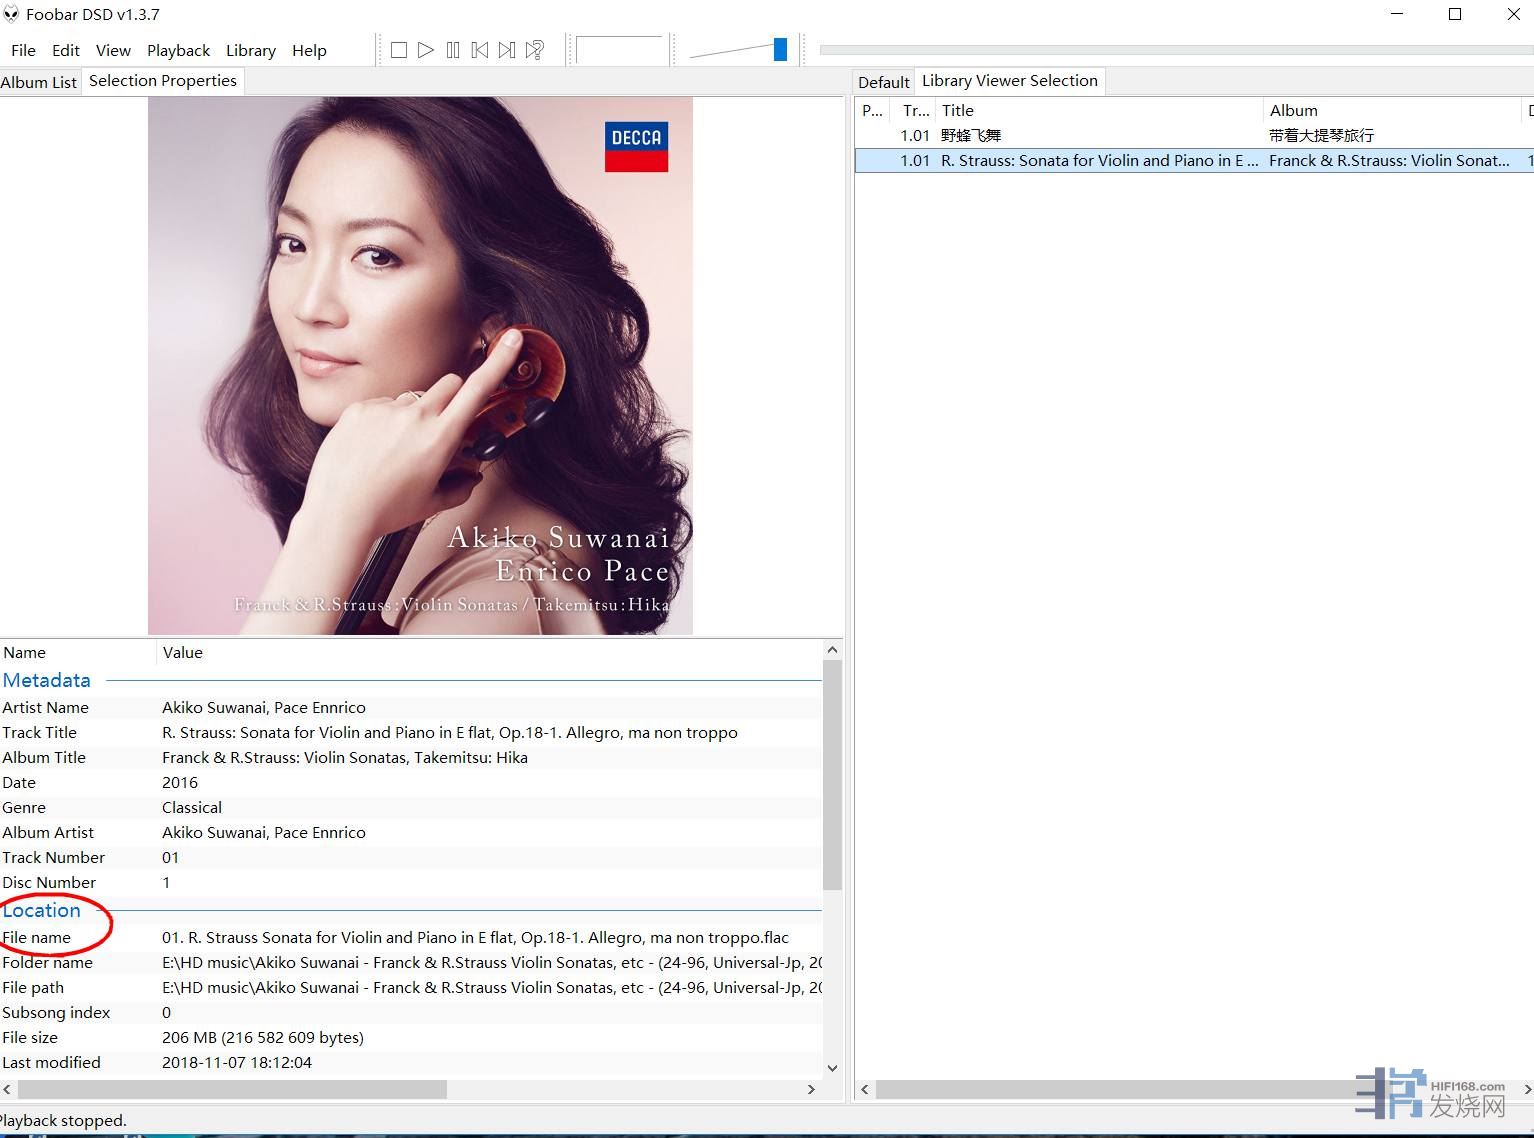Play a random track

[x=535, y=50]
